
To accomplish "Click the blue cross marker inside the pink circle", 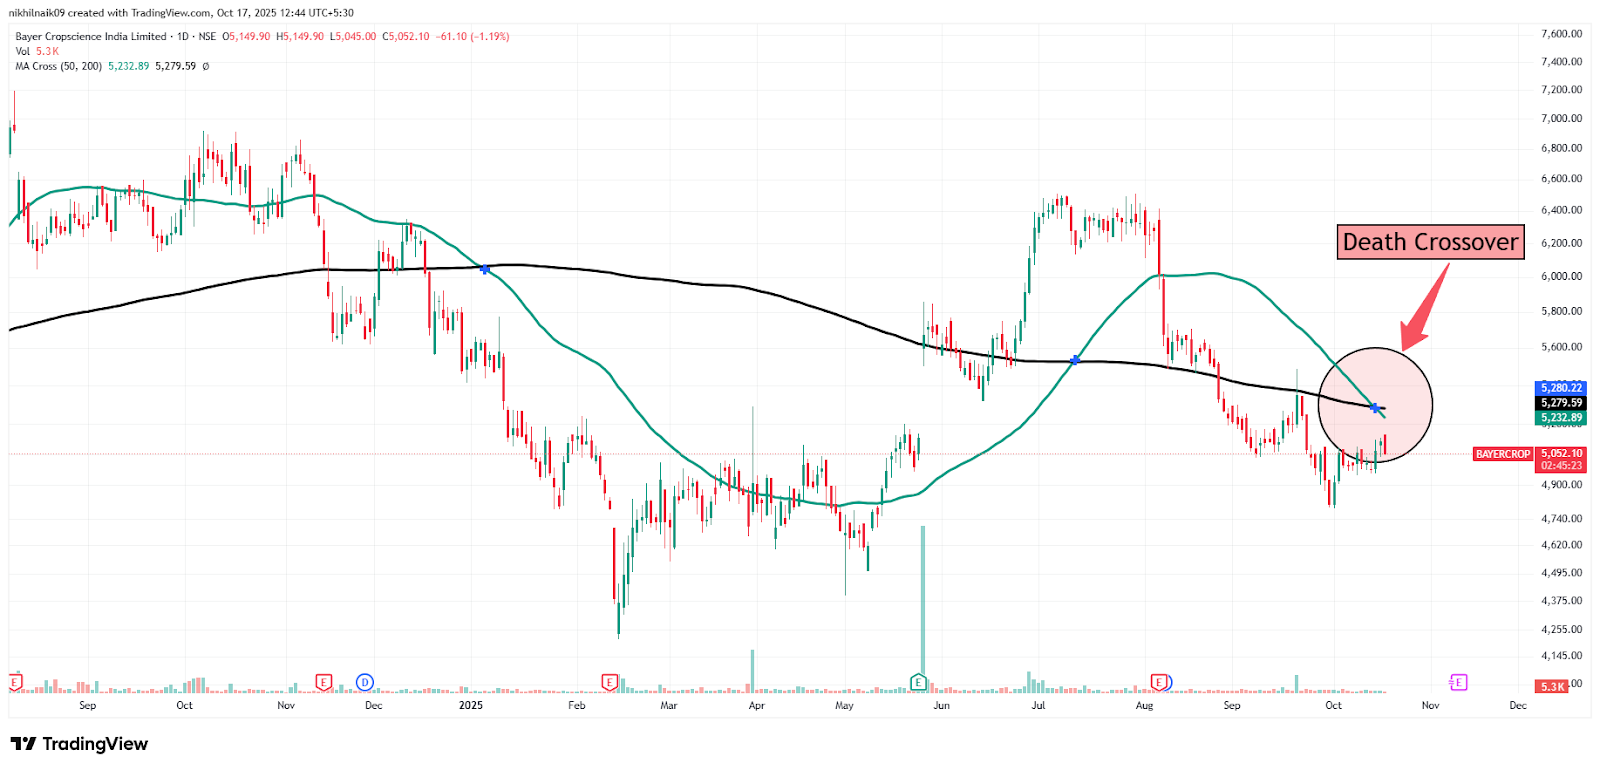I will (x=1375, y=408).
